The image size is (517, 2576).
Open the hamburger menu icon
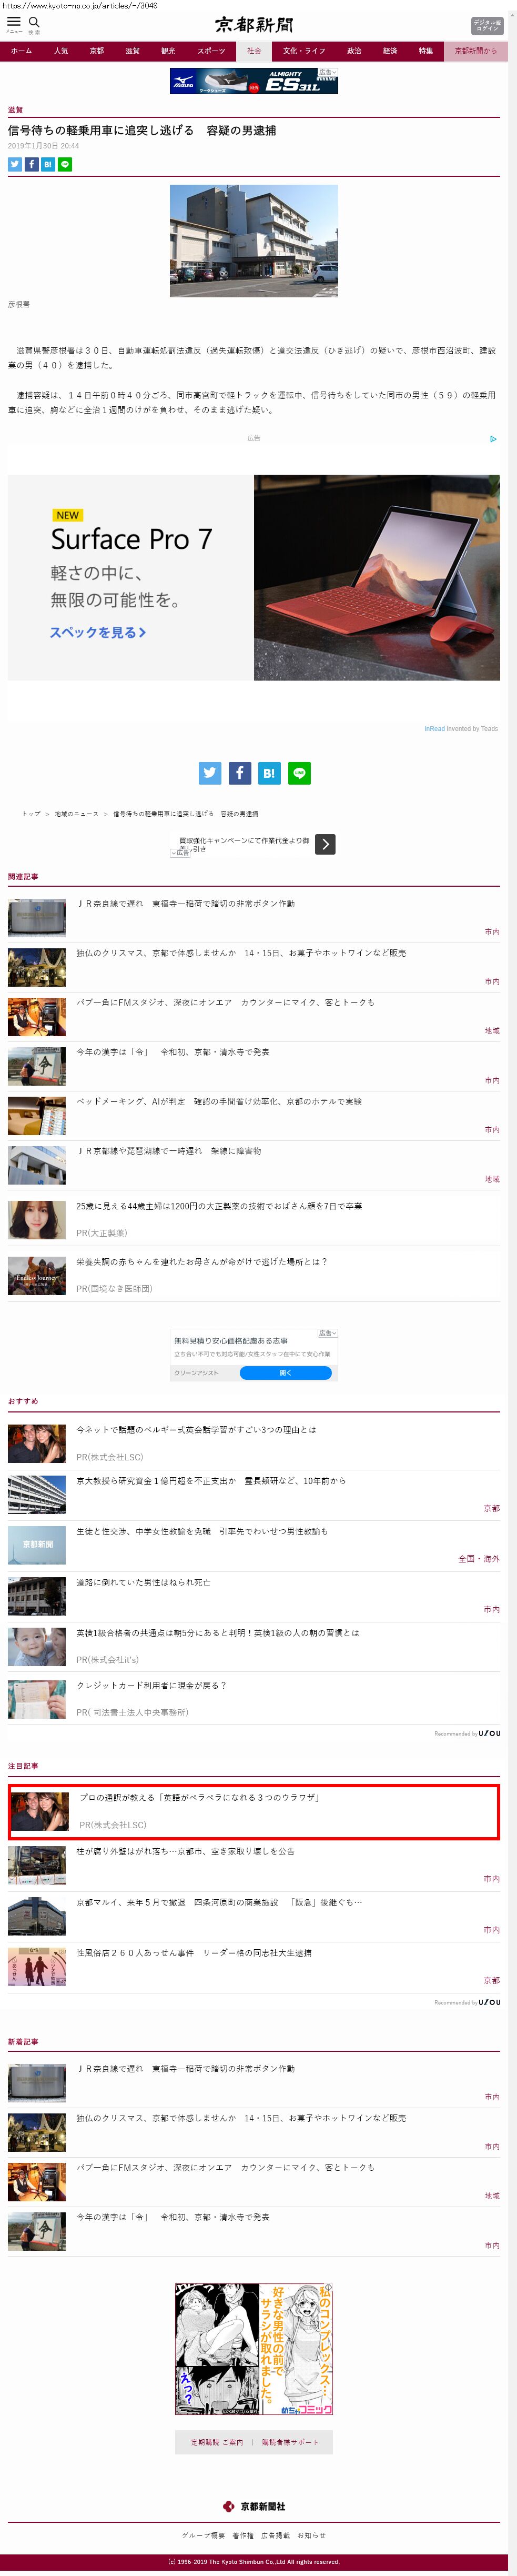pos(14,22)
